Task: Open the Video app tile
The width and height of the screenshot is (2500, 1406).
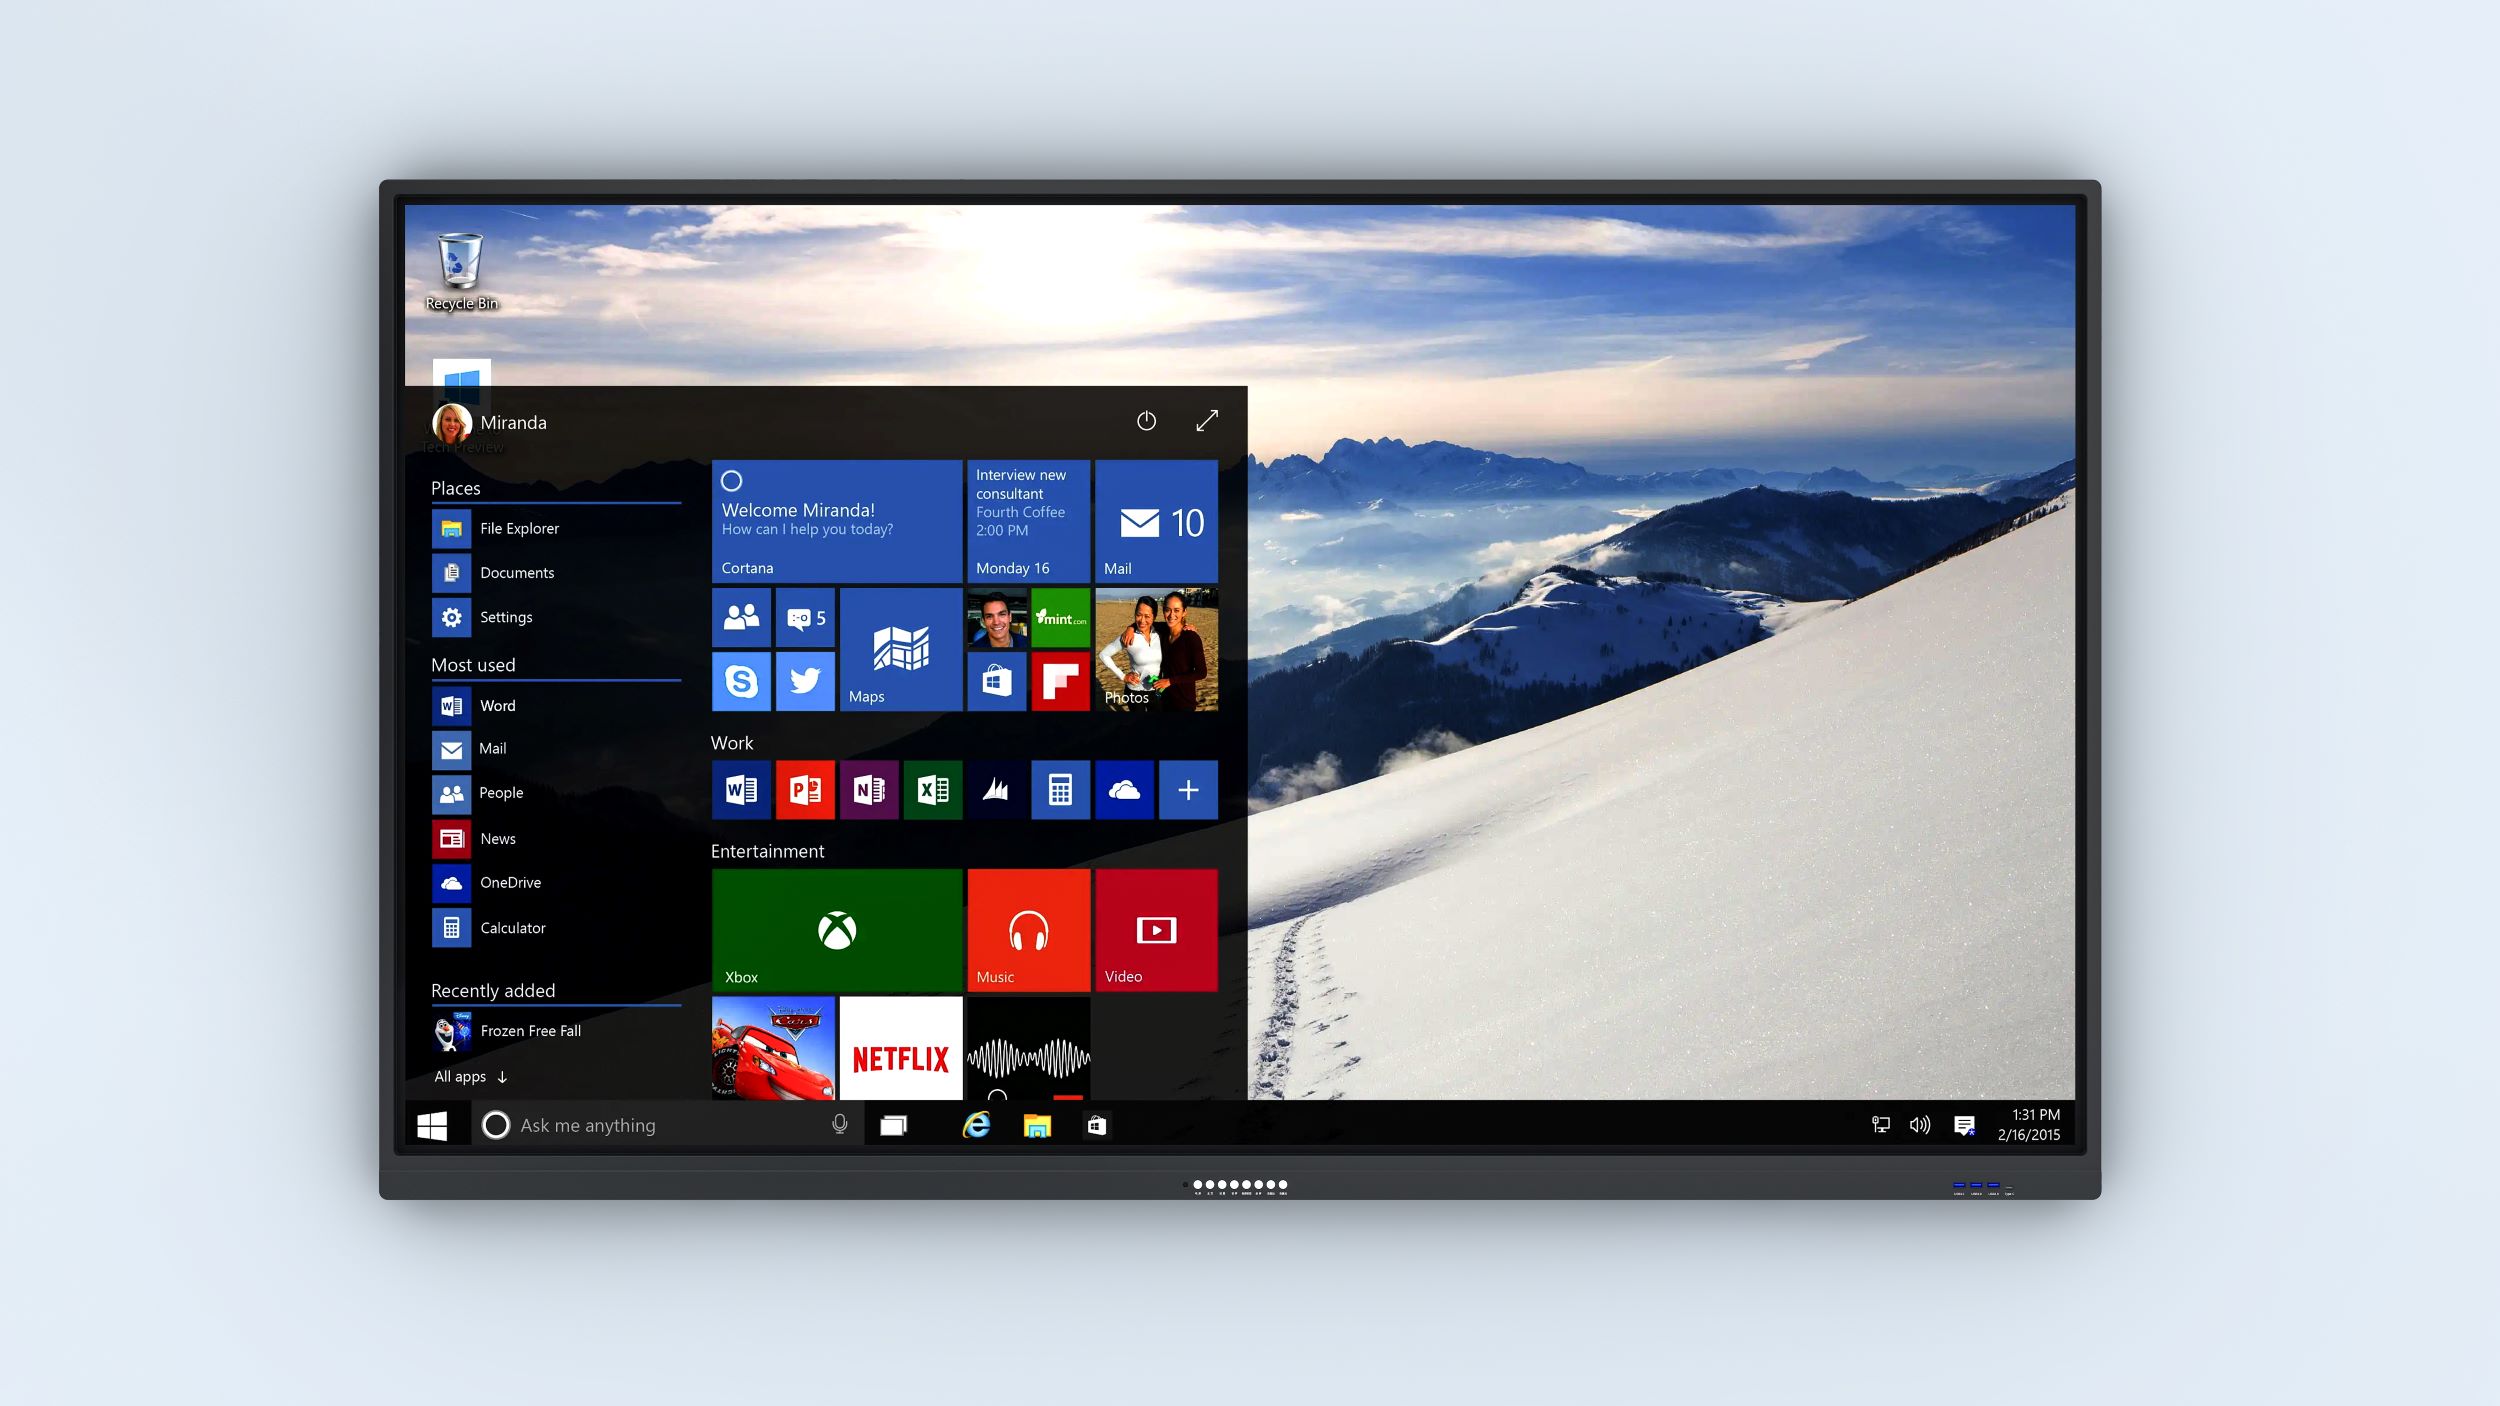Action: pyautogui.click(x=1157, y=929)
